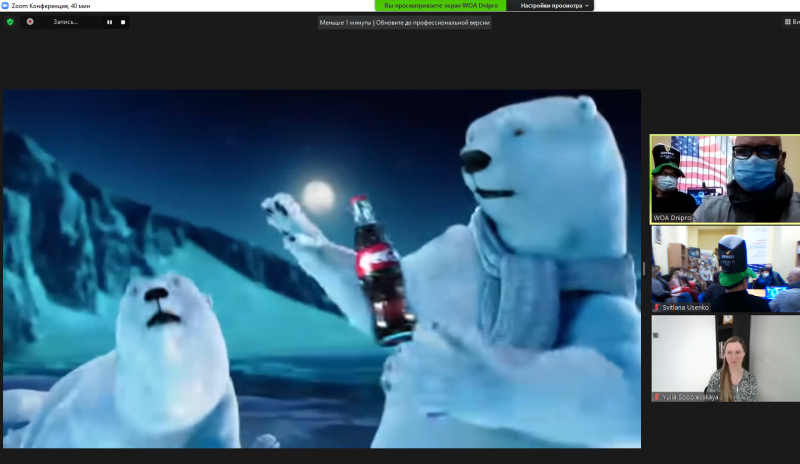Select the Yulia Sobolevskaya video thumbnail

(x=726, y=358)
